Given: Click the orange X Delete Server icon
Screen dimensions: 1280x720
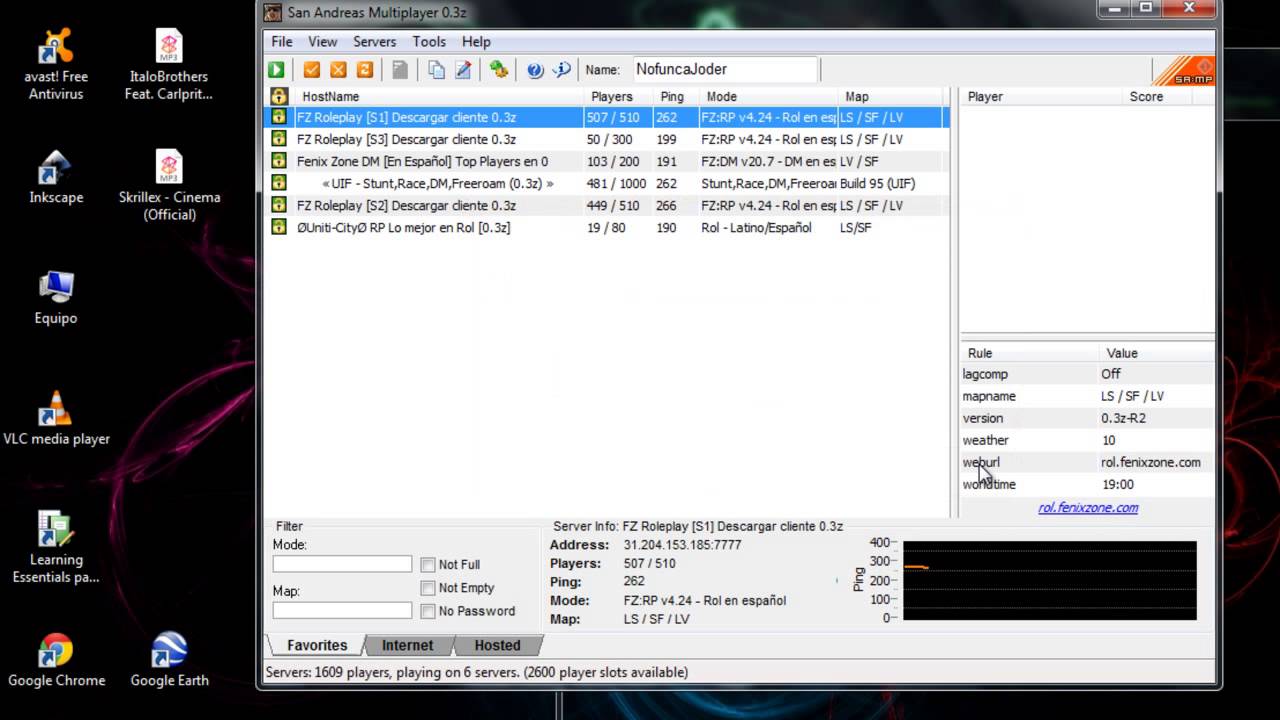Looking at the screenshot, I should tap(338, 70).
